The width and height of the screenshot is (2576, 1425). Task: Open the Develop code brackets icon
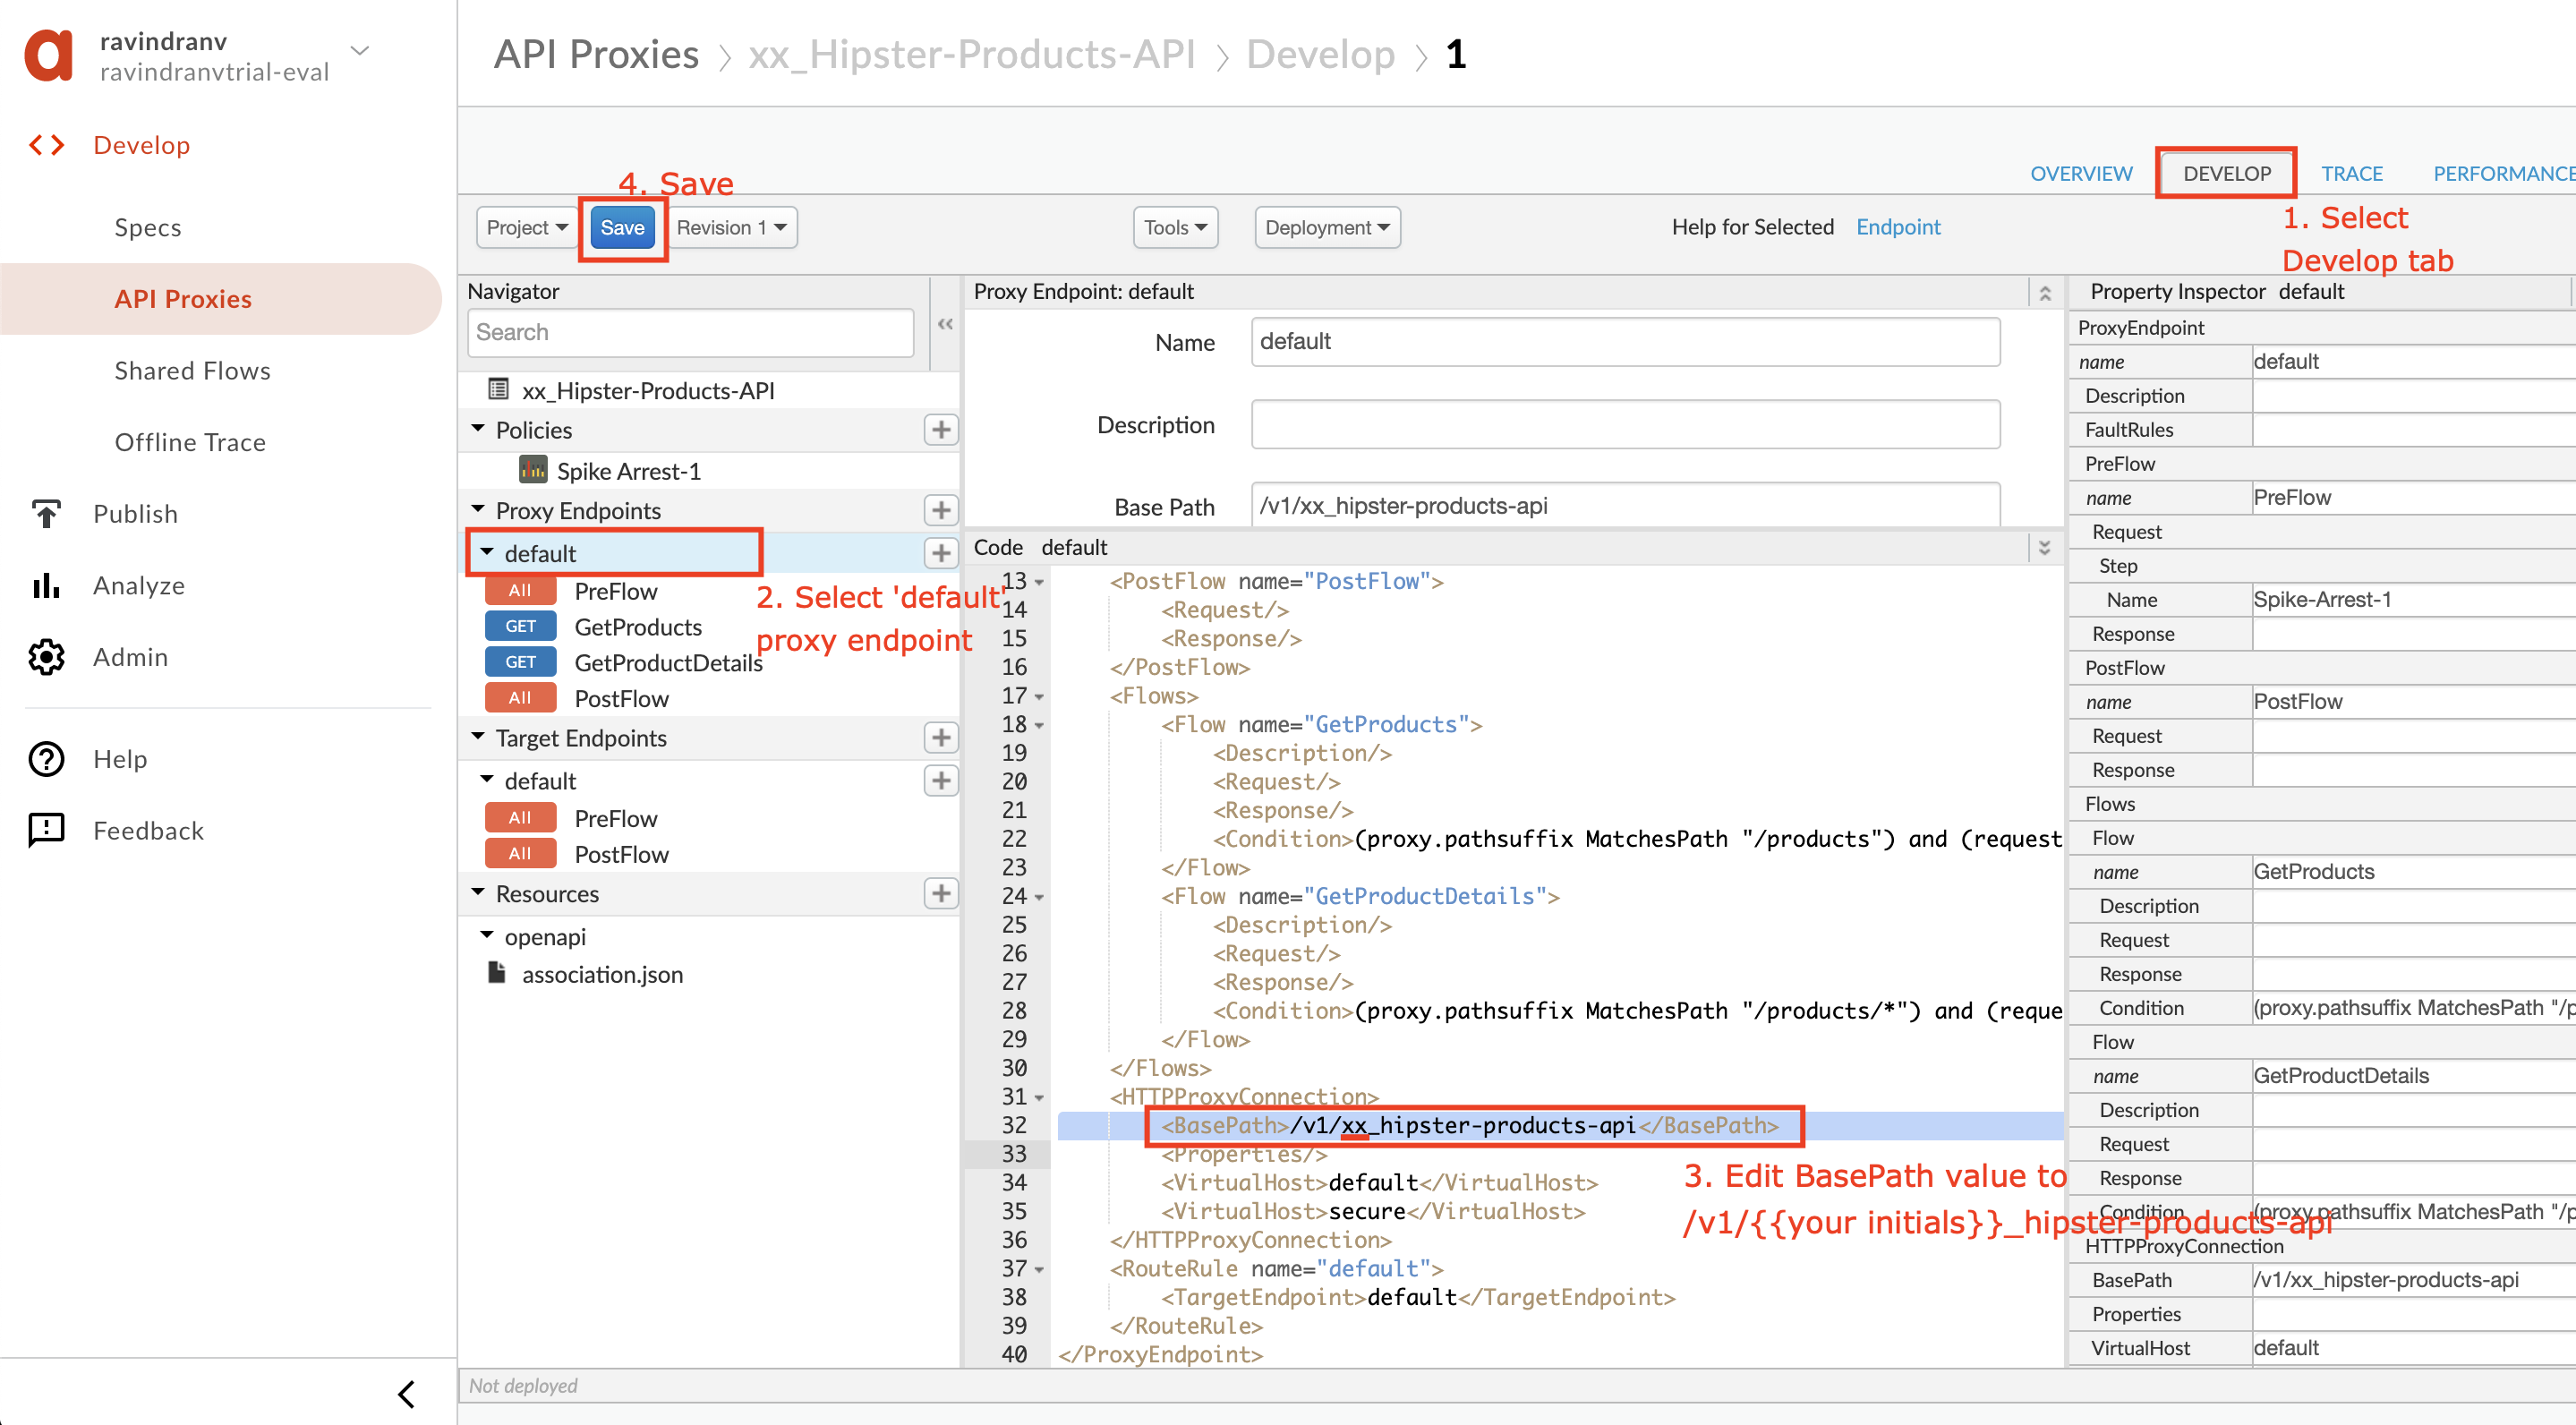[x=46, y=145]
